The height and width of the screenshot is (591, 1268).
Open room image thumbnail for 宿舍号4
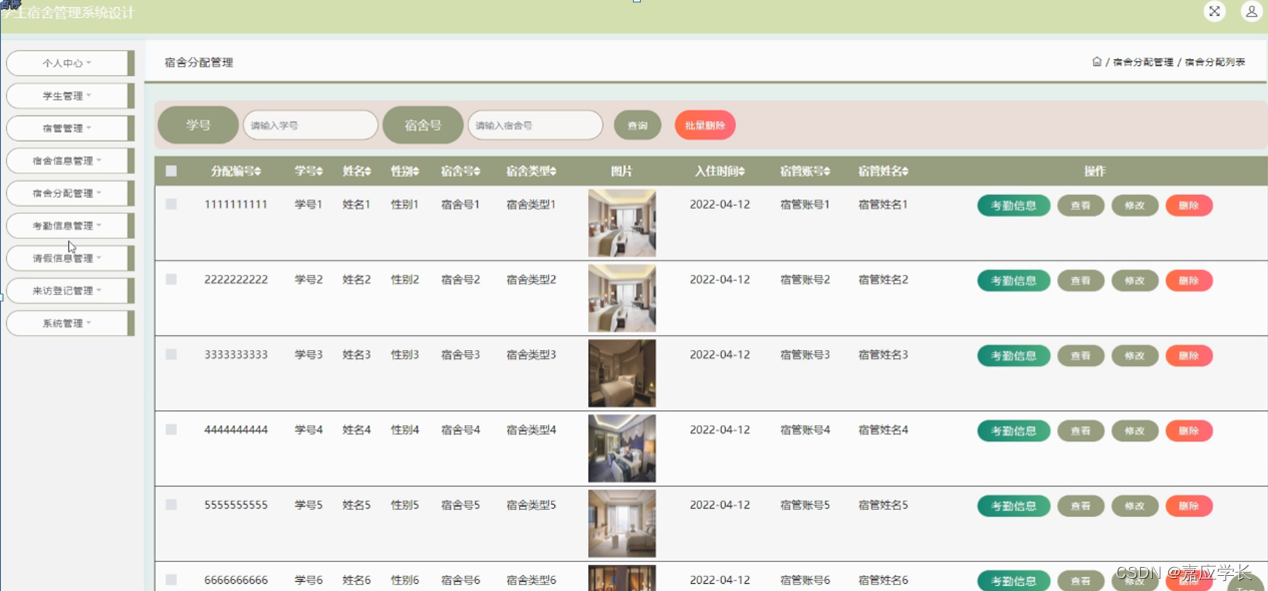pyautogui.click(x=622, y=448)
